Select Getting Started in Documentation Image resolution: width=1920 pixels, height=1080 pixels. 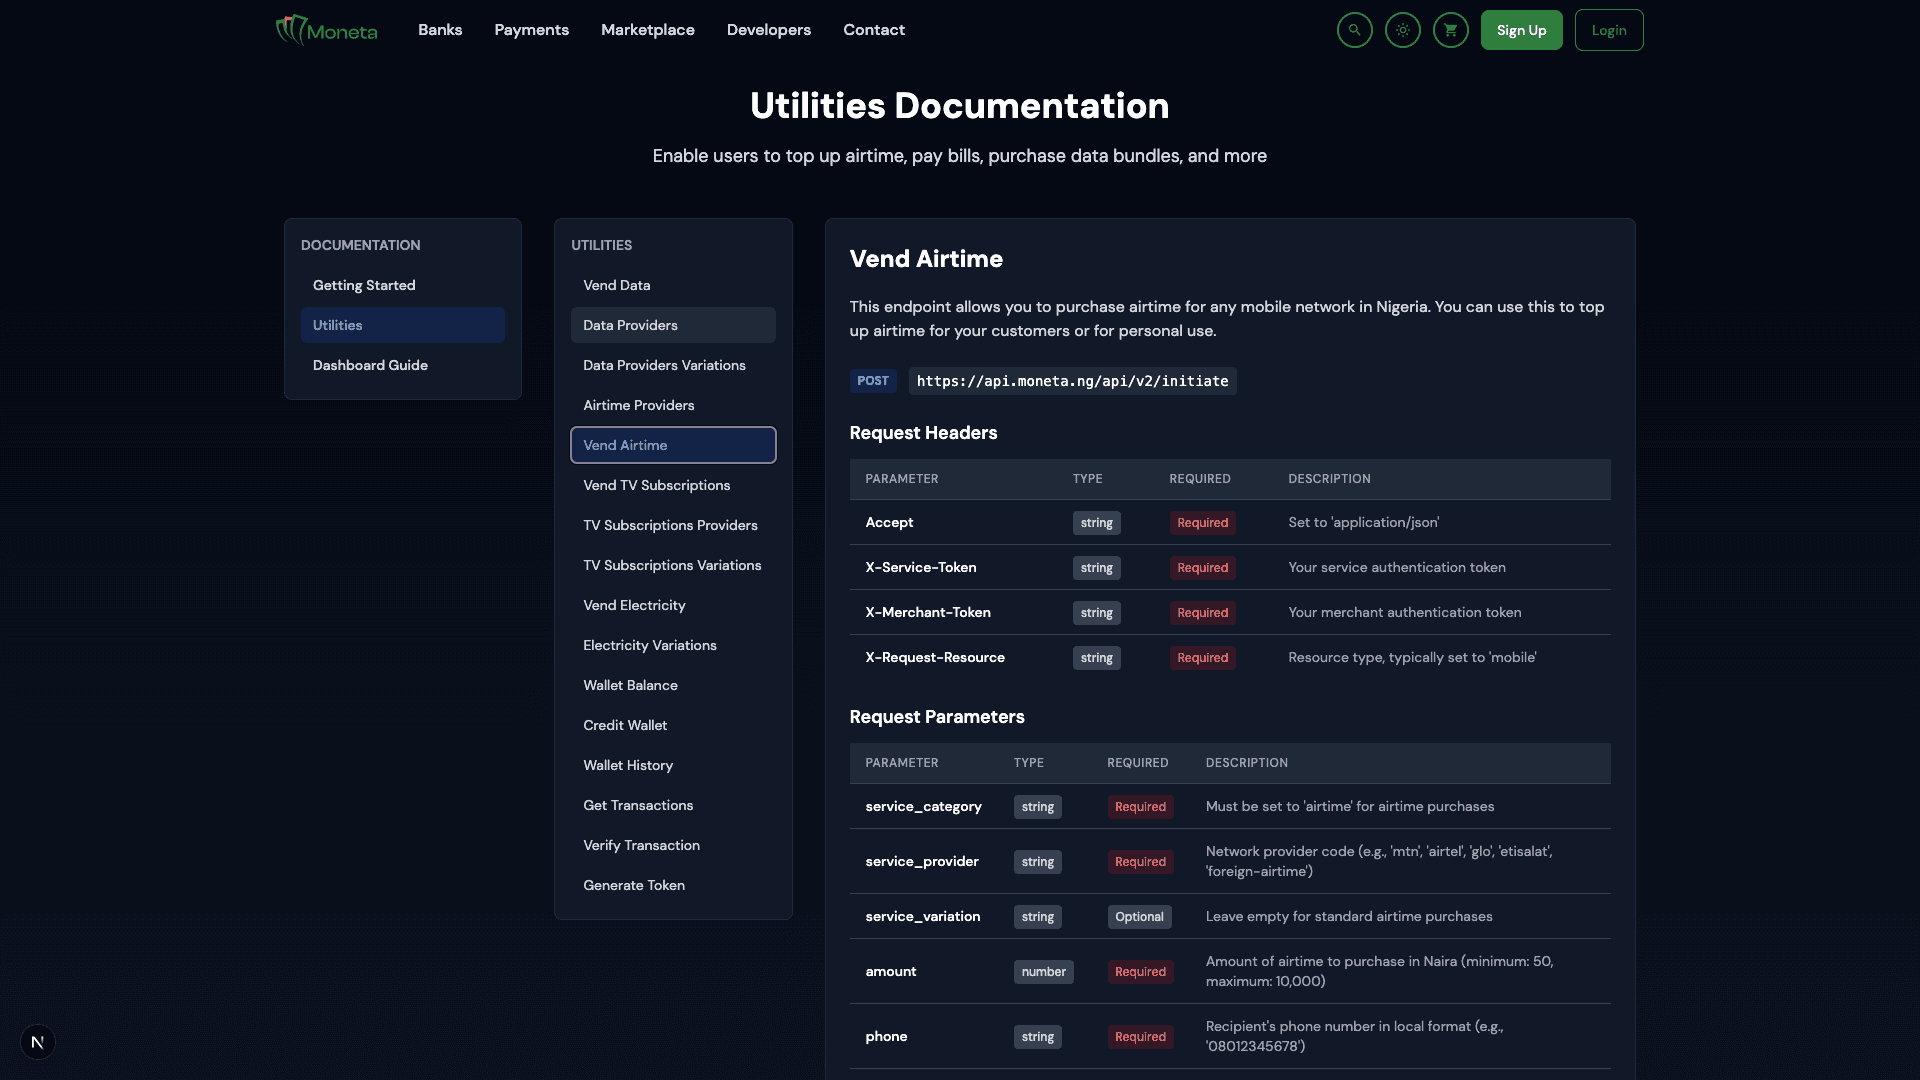click(403, 285)
